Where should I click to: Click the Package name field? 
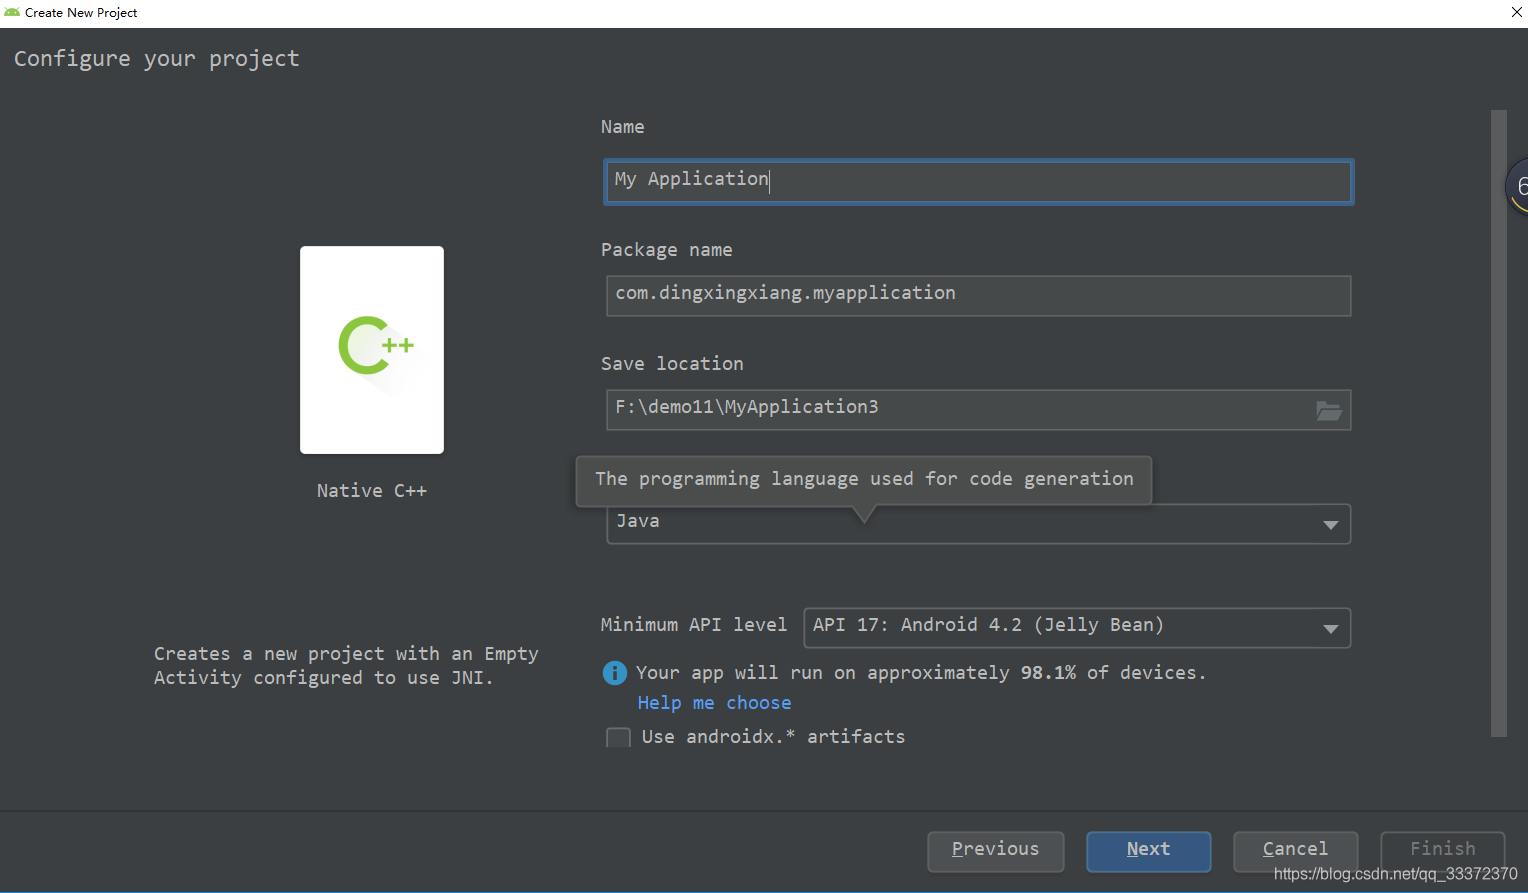978,296
